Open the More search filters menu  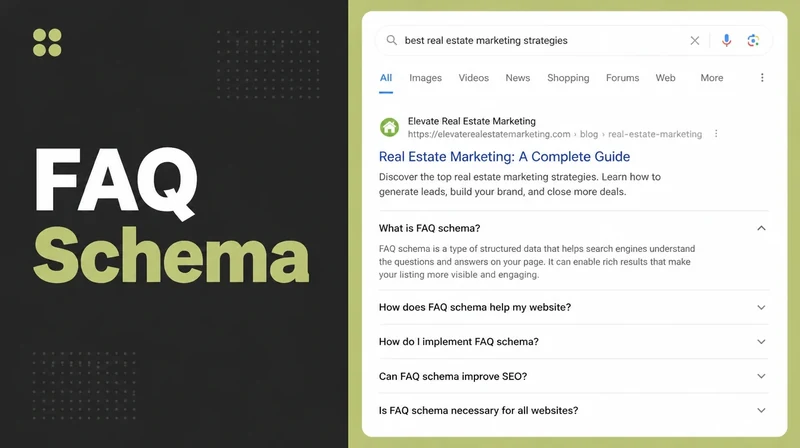(x=712, y=78)
